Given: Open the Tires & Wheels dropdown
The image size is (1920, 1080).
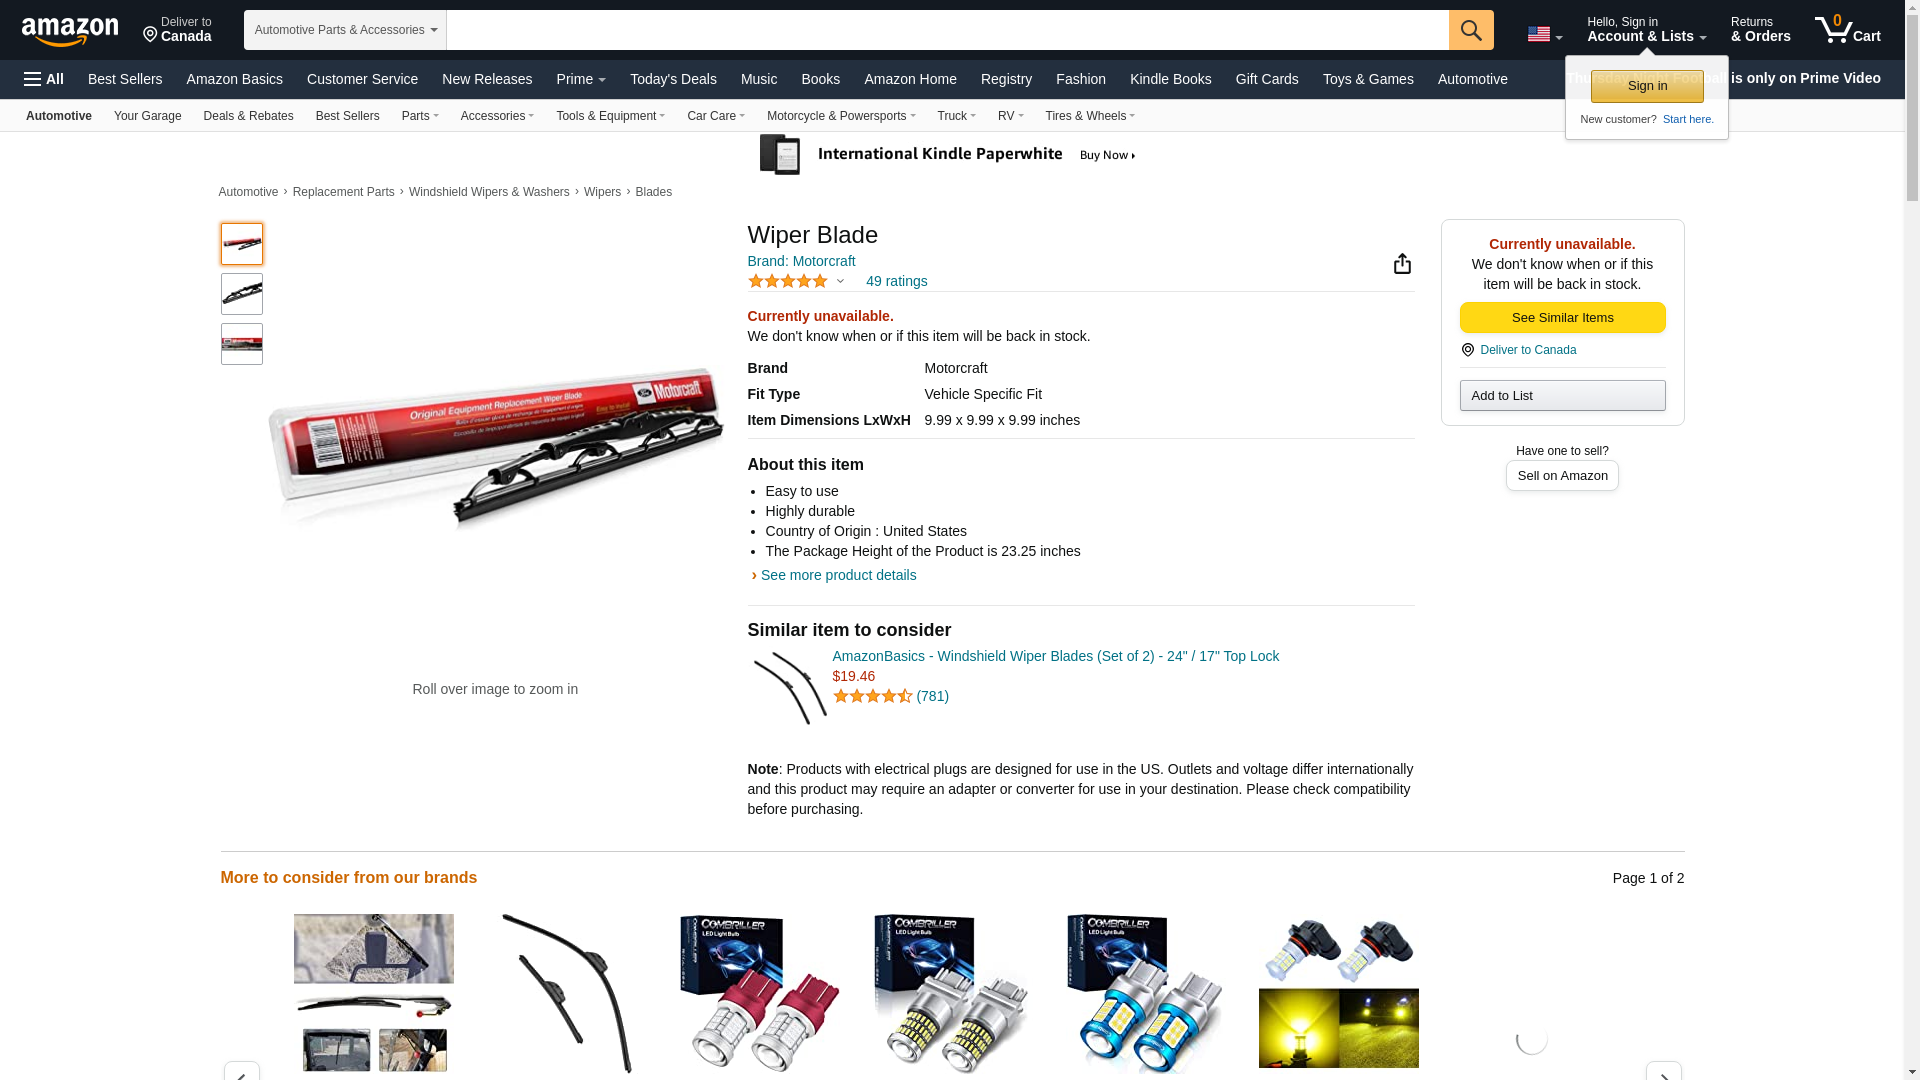Looking at the screenshot, I should 1090,116.
